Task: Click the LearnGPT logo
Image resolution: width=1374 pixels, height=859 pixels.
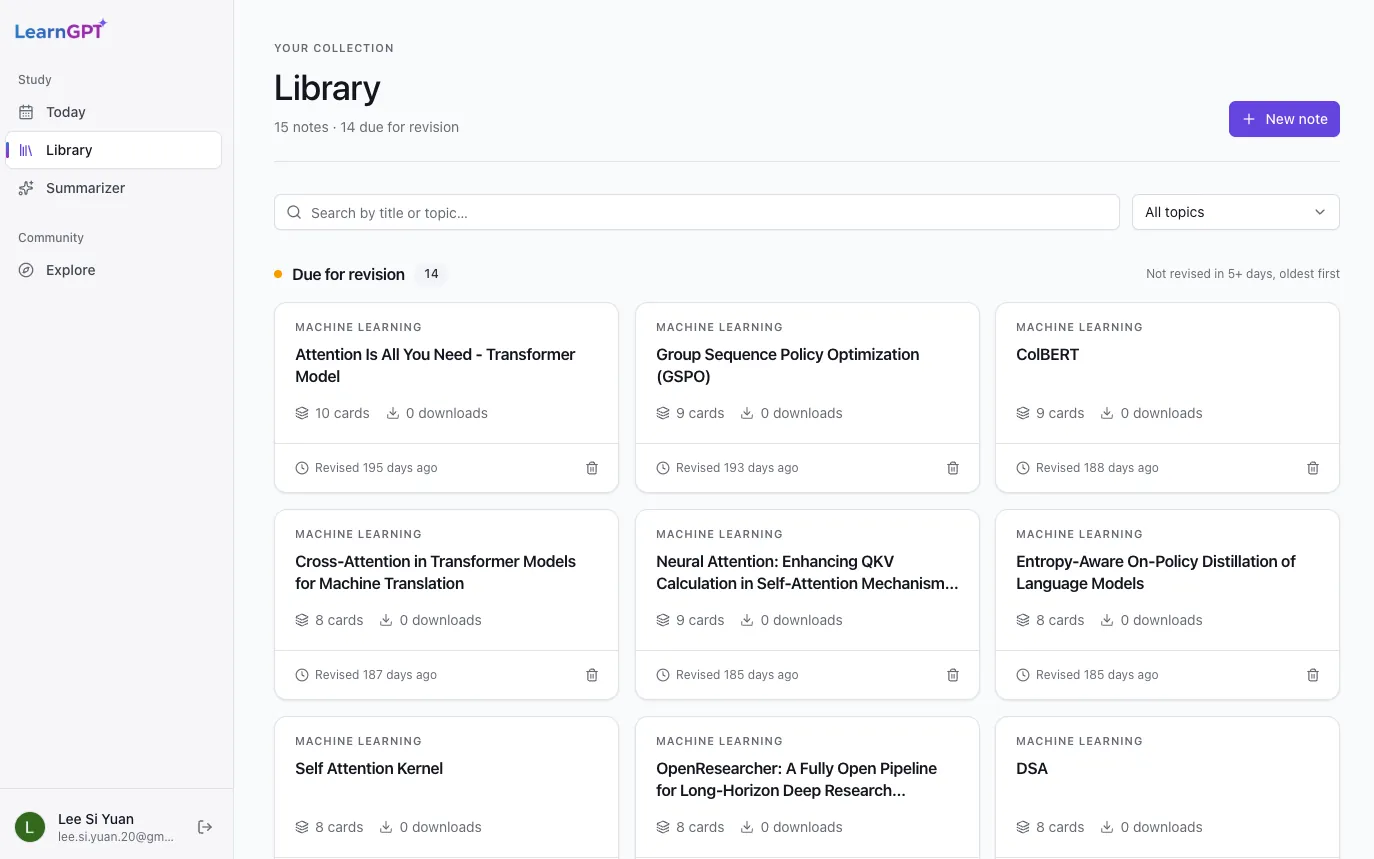Action: pos(60,30)
